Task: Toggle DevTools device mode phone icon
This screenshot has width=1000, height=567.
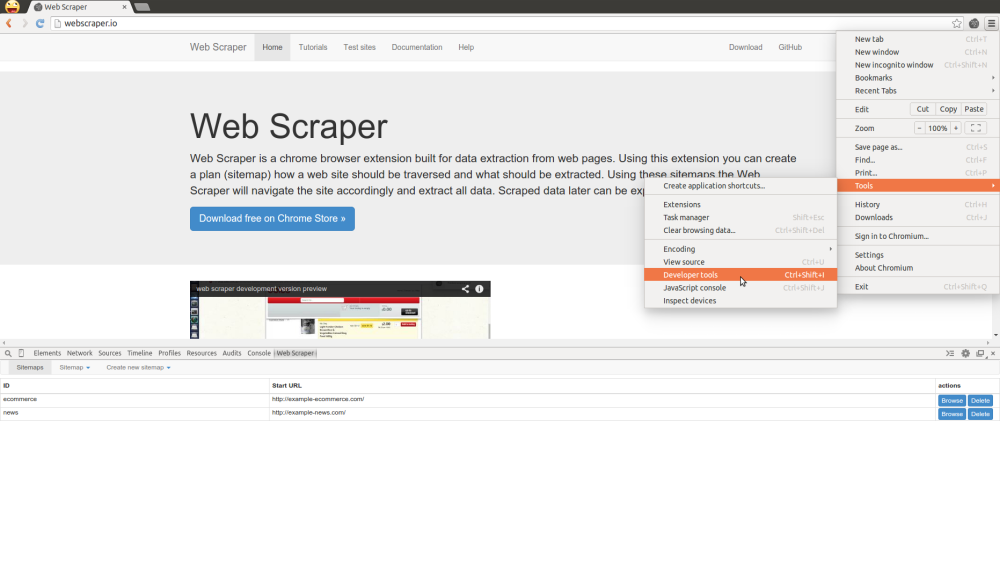Action: click(x=21, y=353)
